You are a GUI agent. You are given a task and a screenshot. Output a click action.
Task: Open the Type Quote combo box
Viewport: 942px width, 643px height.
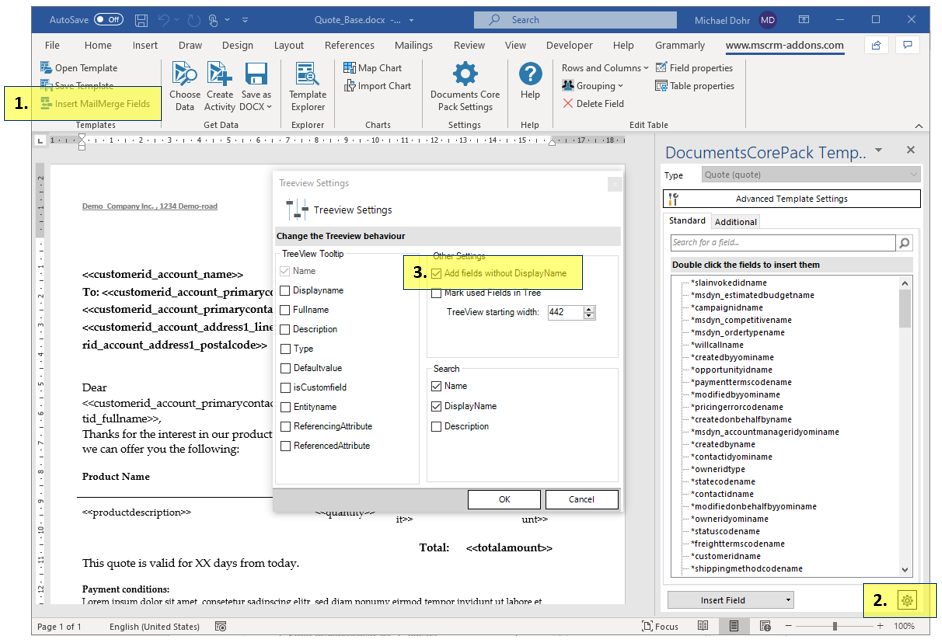(810, 175)
